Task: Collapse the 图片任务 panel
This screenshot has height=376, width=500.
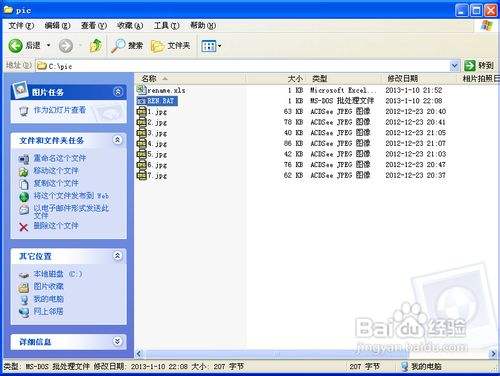Action: click(x=118, y=92)
